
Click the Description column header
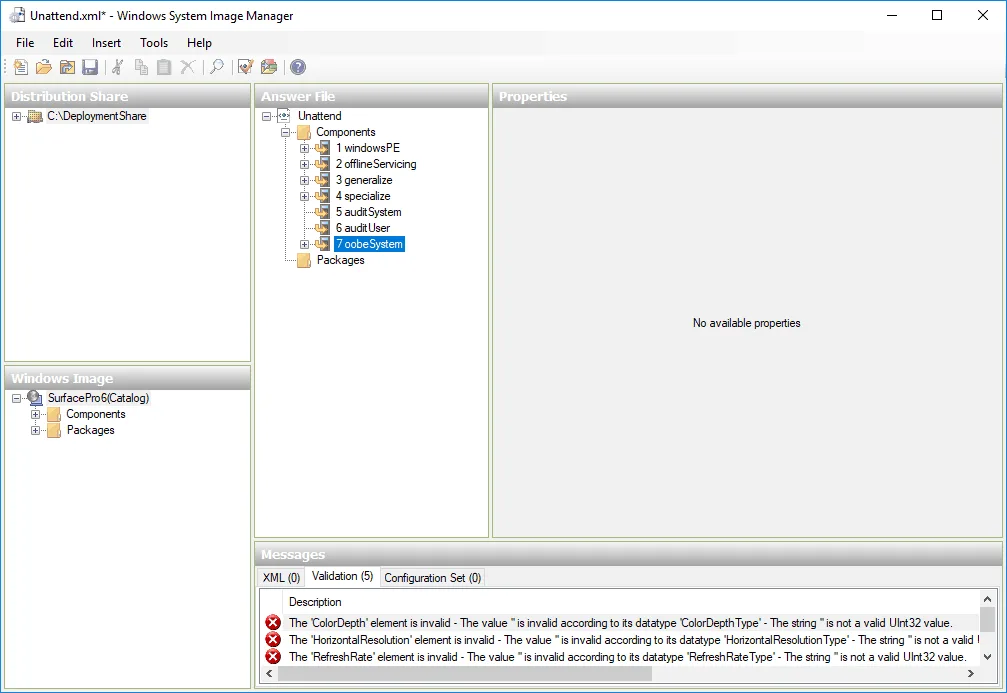click(x=315, y=602)
